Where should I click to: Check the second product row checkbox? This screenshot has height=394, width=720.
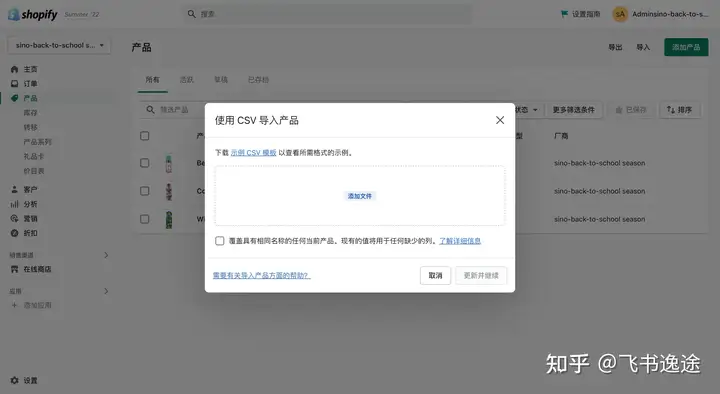click(x=145, y=191)
